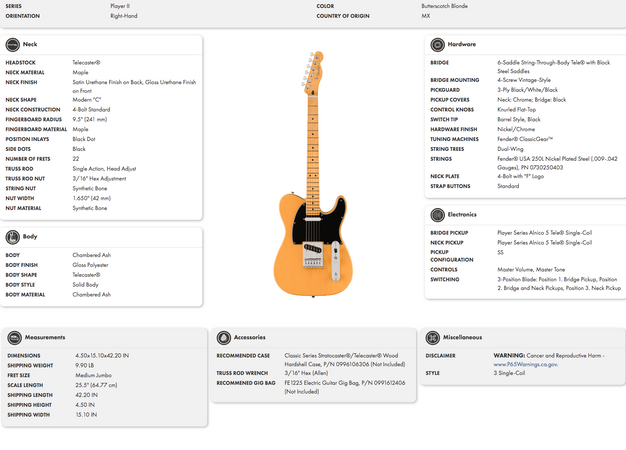Select the Body section heading

[x=30, y=236]
